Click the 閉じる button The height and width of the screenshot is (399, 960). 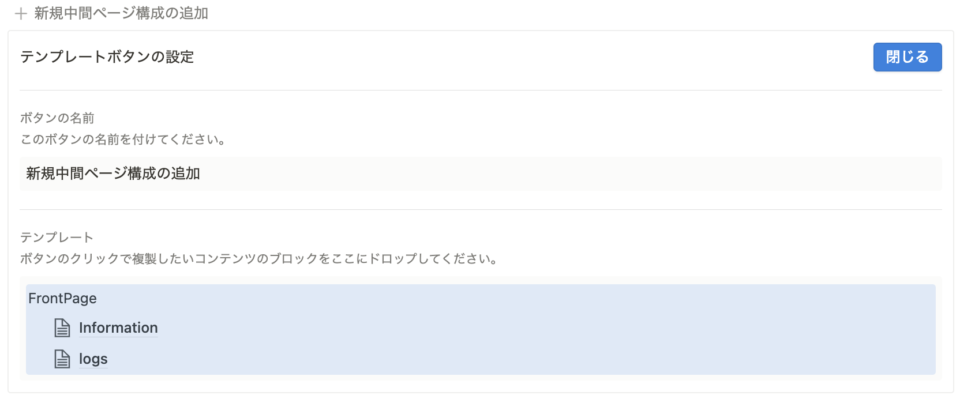point(907,58)
